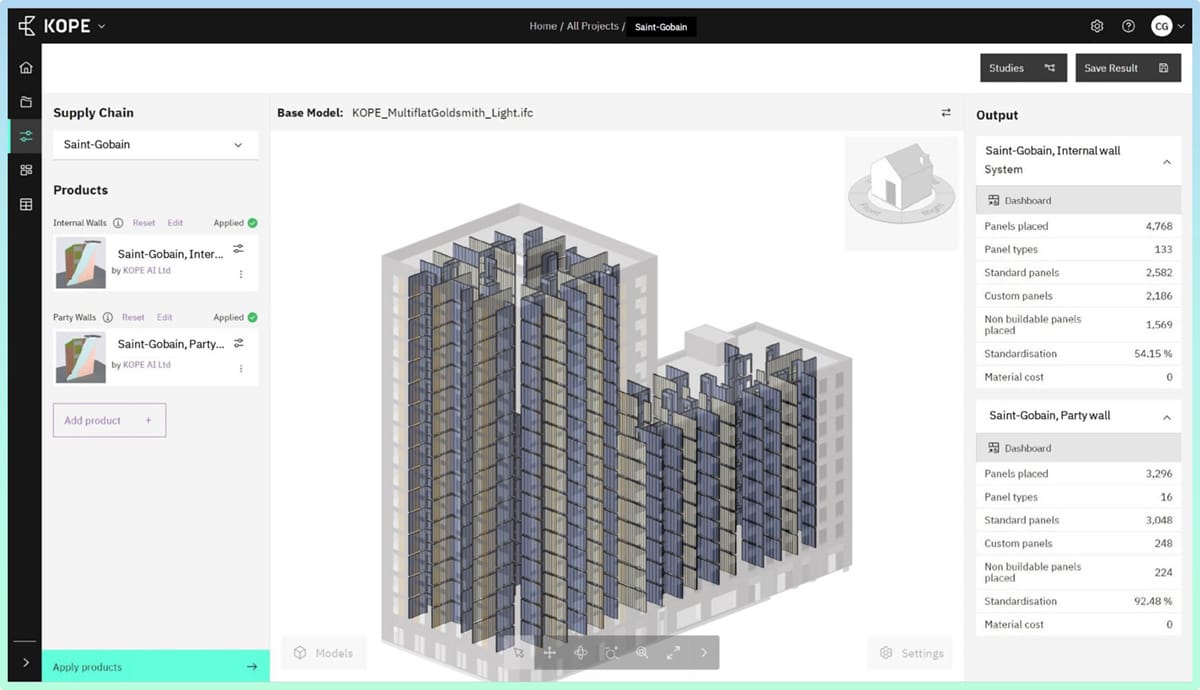Select the active supply chain sliders icon
The height and width of the screenshot is (690, 1200).
(25, 135)
